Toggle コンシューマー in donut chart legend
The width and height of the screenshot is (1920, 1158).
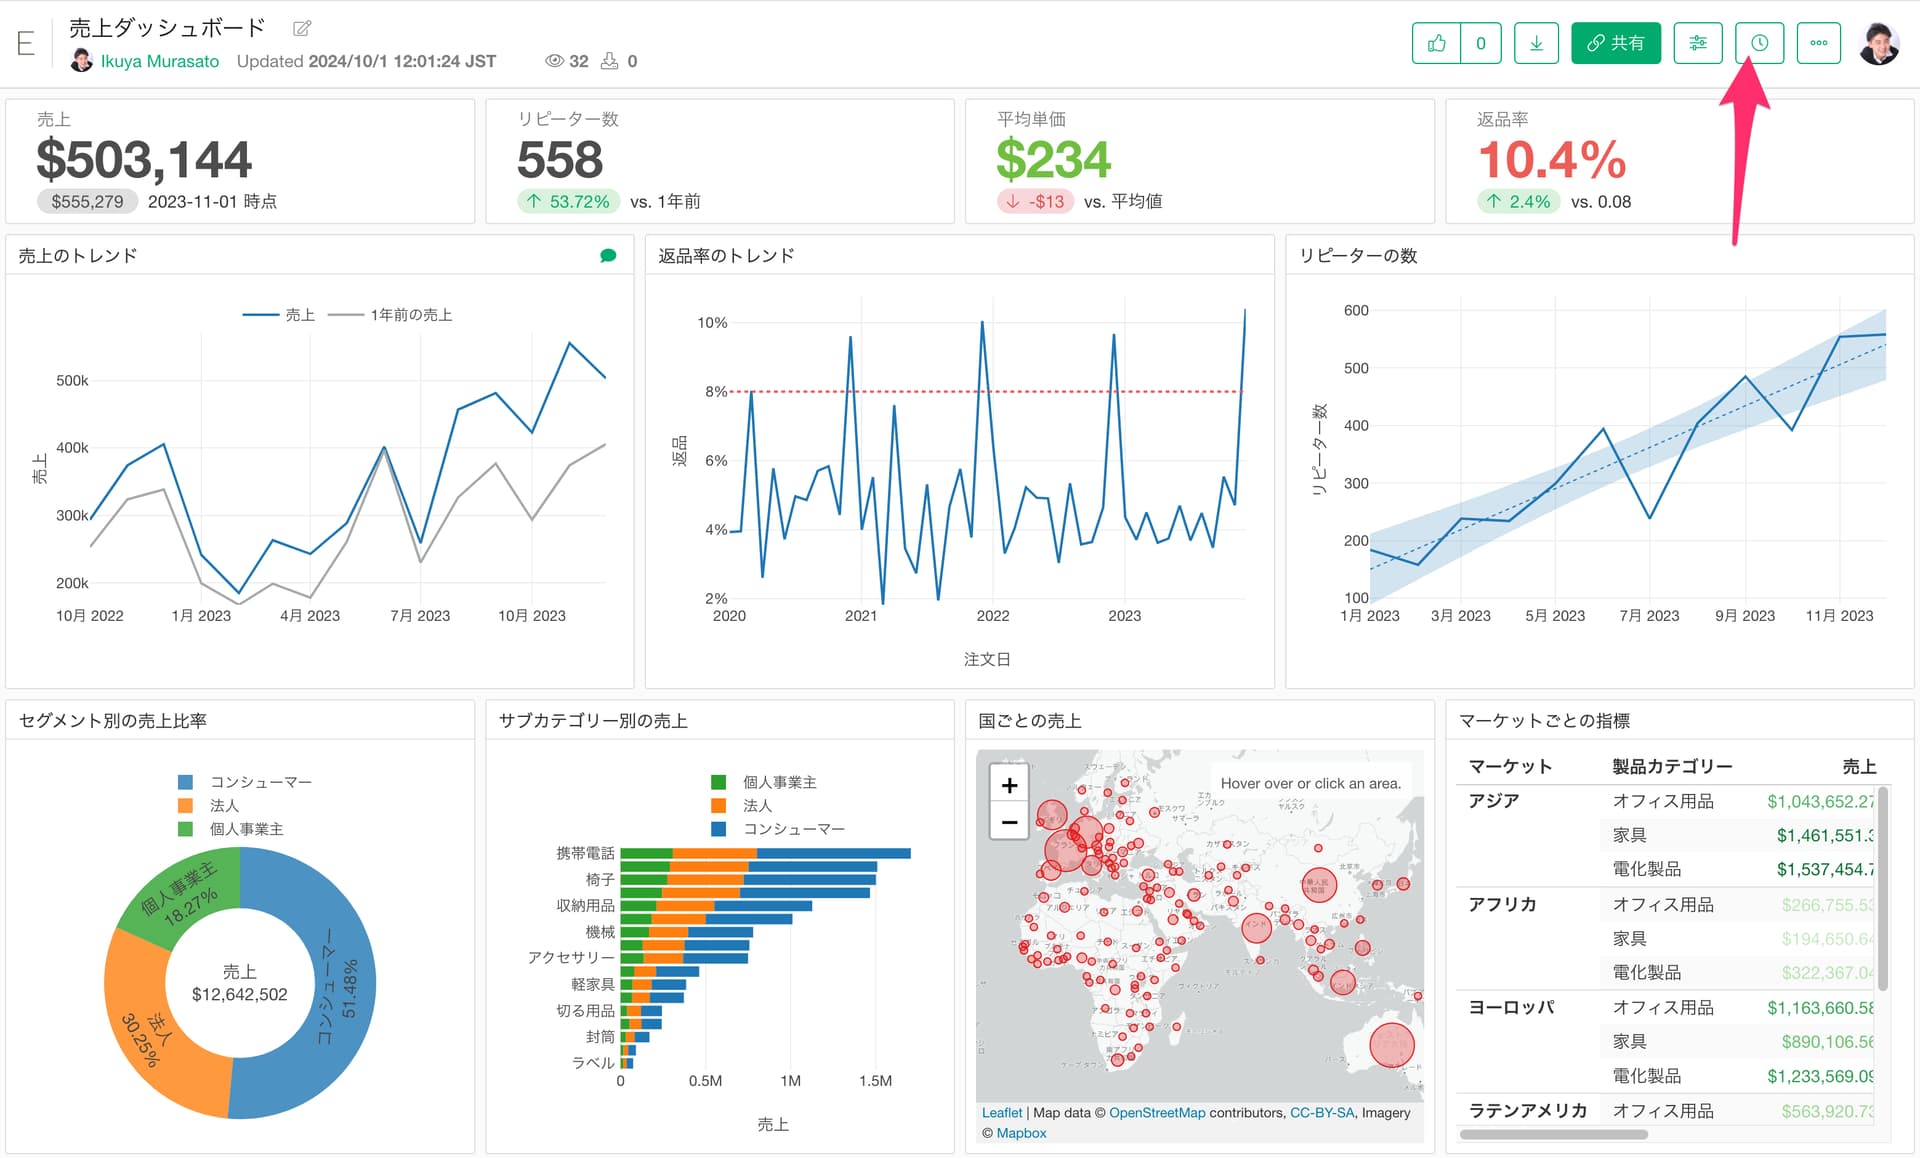point(245,782)
